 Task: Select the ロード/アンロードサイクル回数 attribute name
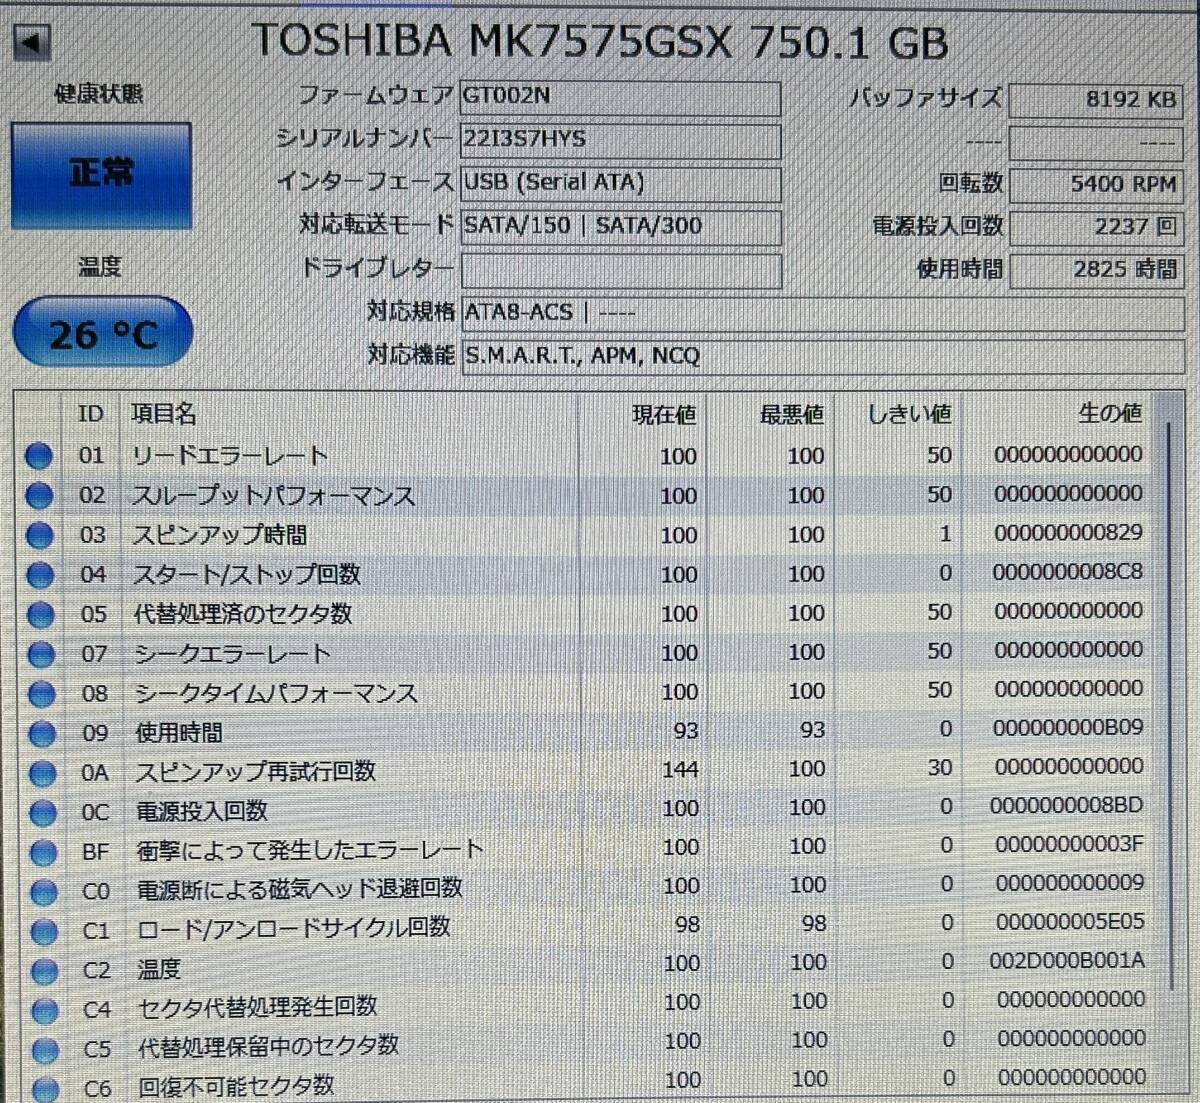pyautogui.click(x=294, y=928)
